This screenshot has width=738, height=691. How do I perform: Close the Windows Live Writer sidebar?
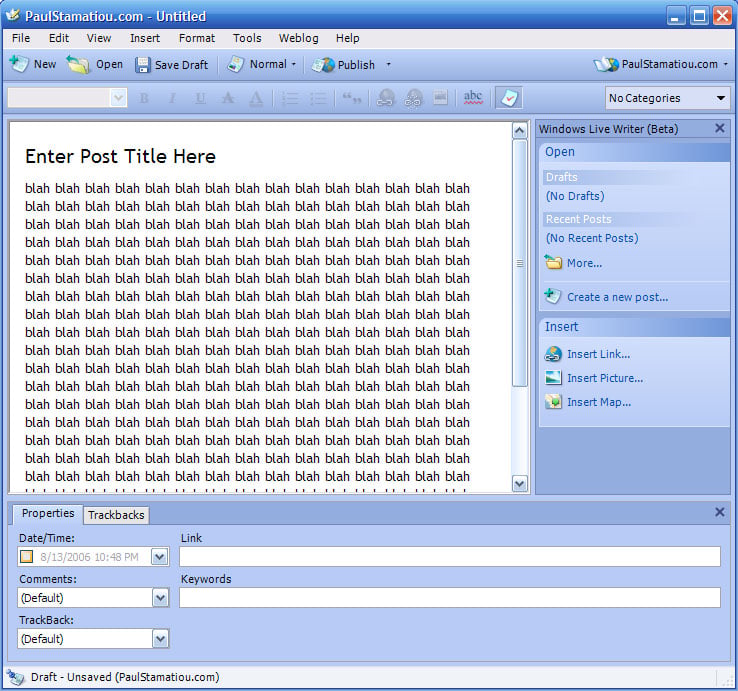pos(720,128)
